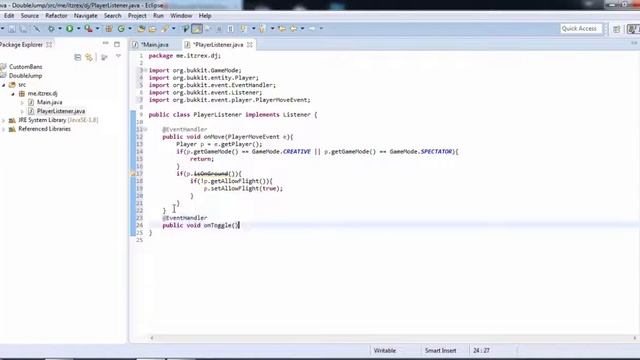Click the New Java Package icon

click(109, 29)
